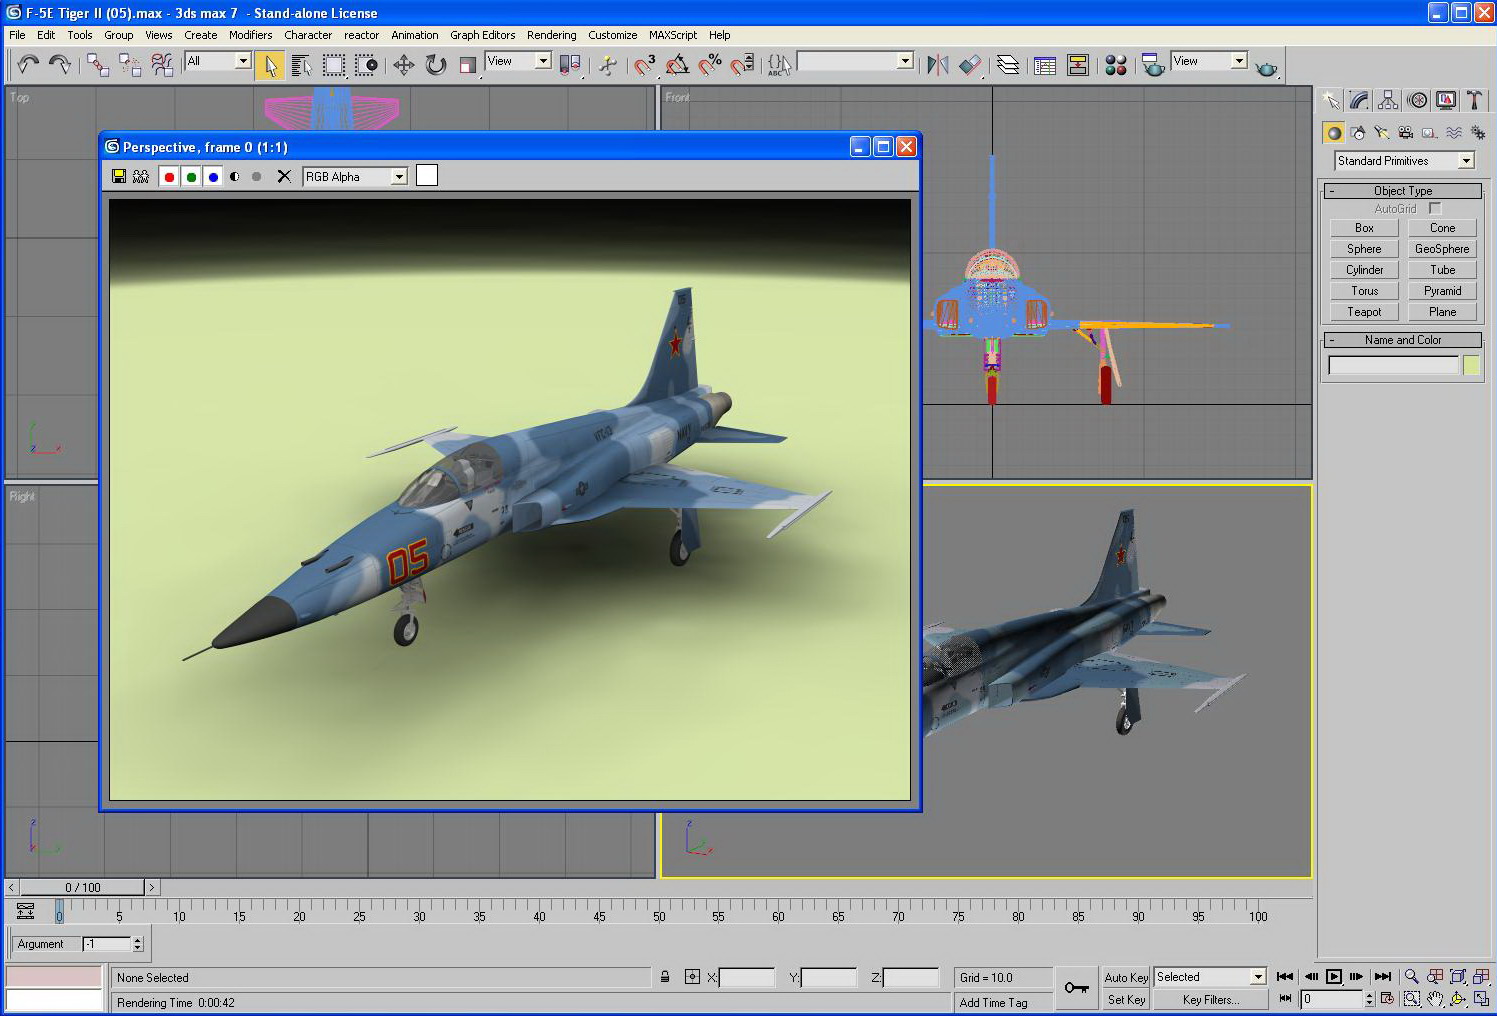1497x1016 pixels.
Task: Open Curve Editor icon in toolbar
Action: (1045, 65)
